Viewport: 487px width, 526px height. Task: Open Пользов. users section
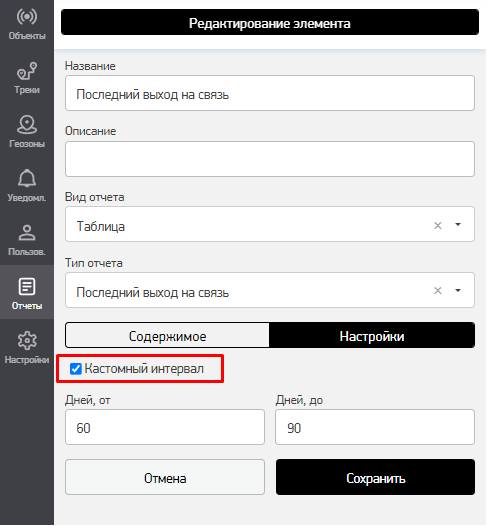point(27,240)
